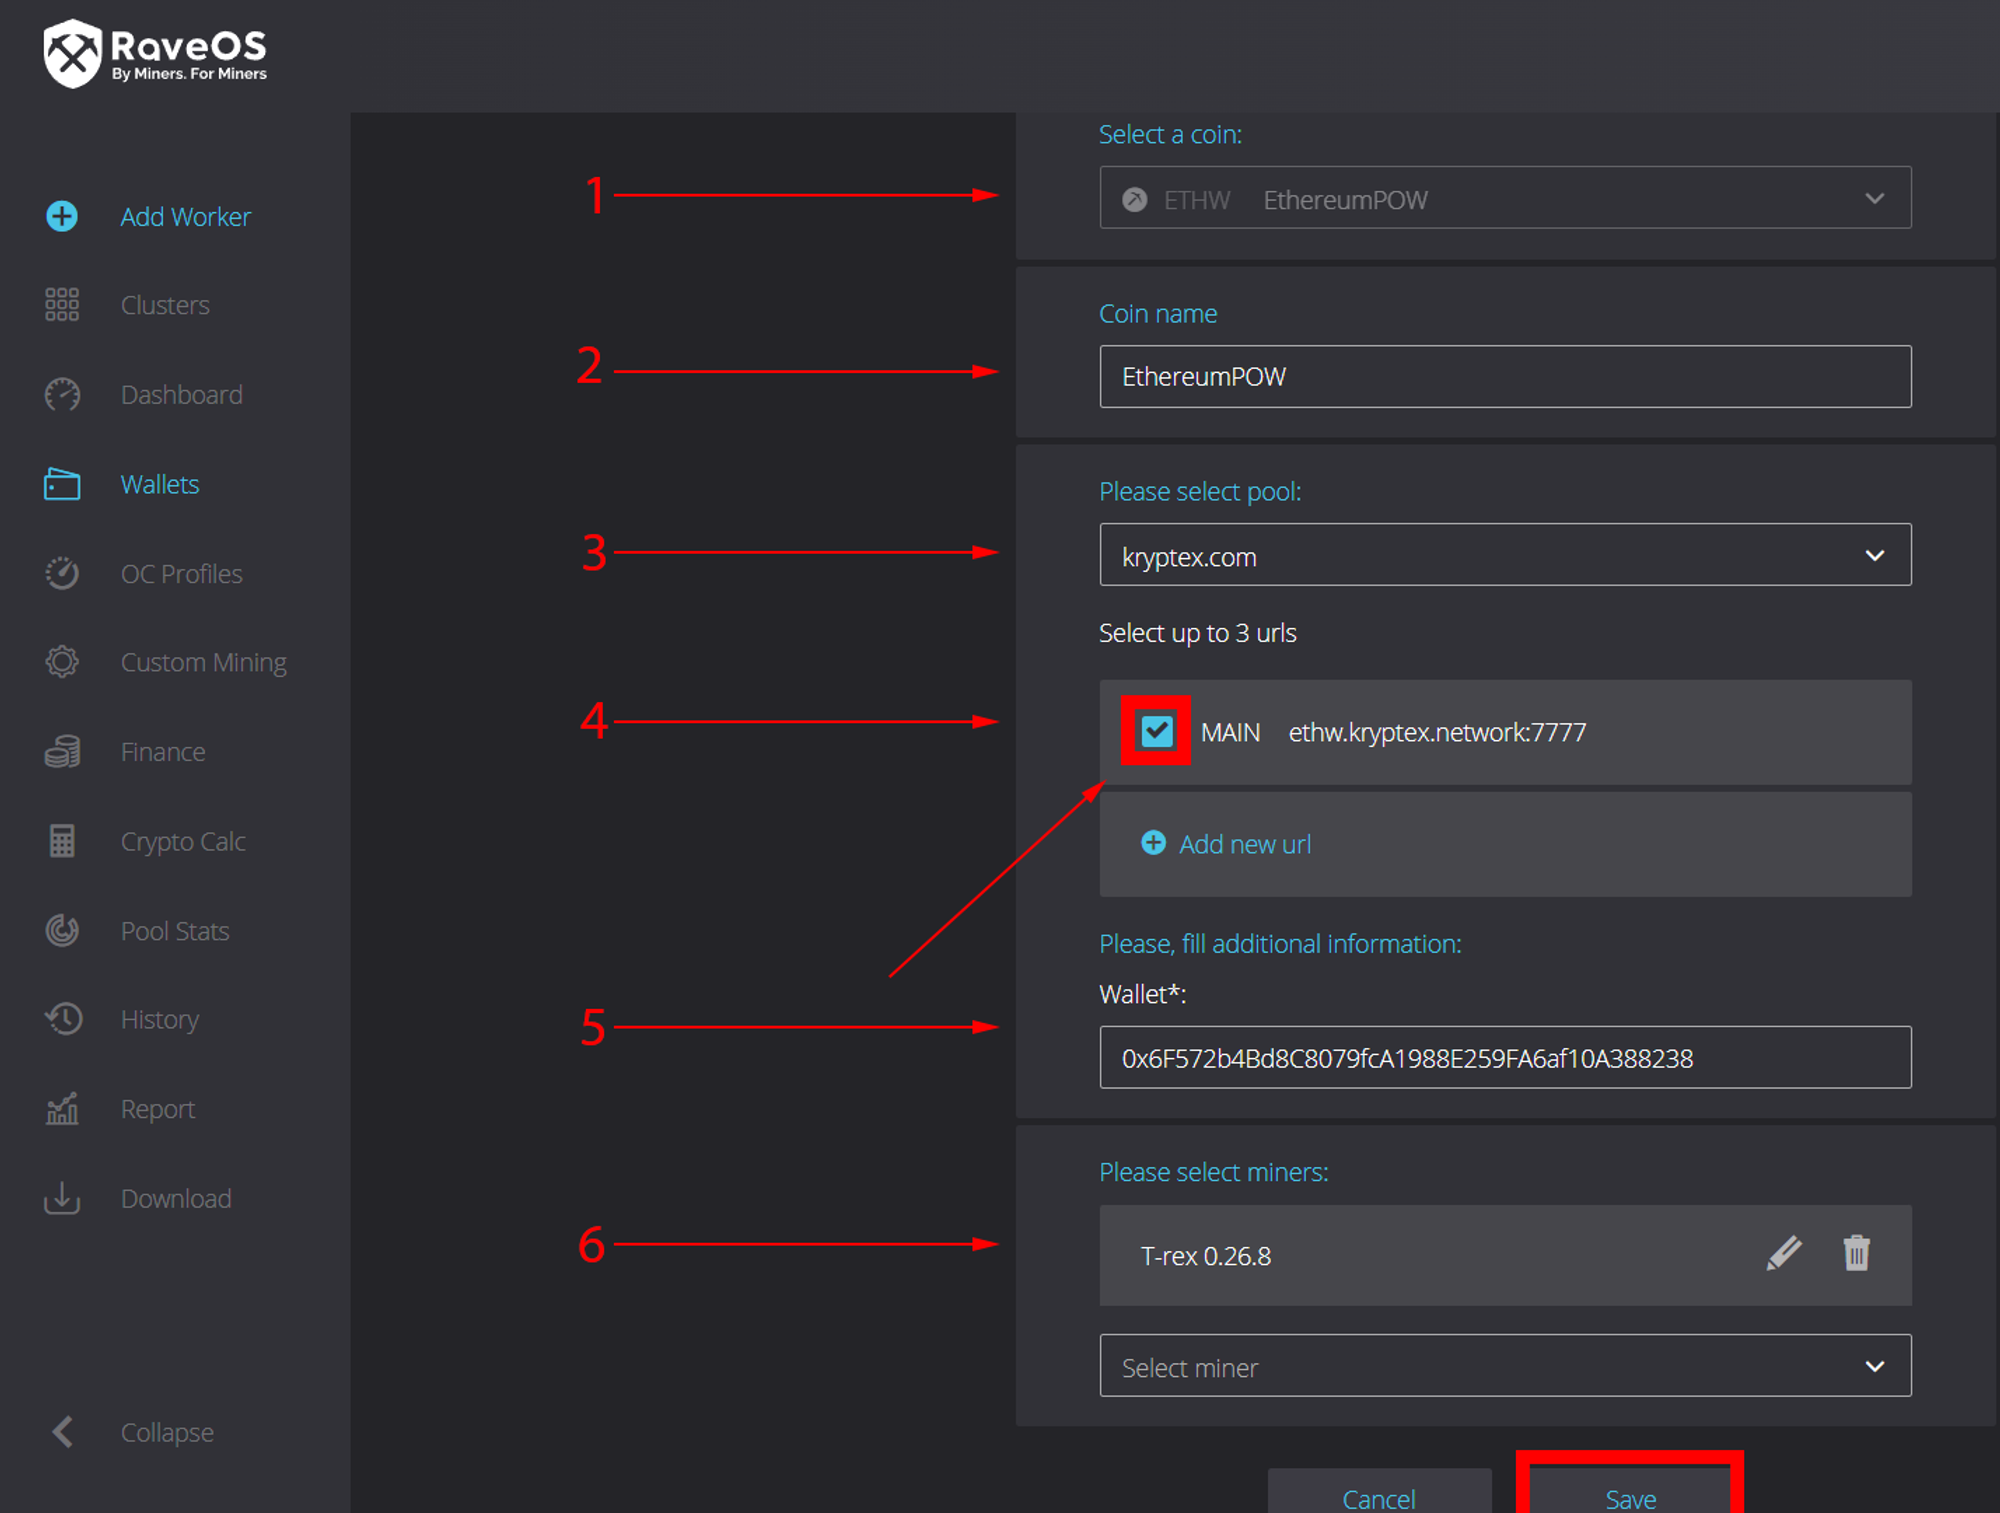Screen dimensions: 2000x1513
Task: Click the Wallet address input field
Action: coord(1505,1057)
